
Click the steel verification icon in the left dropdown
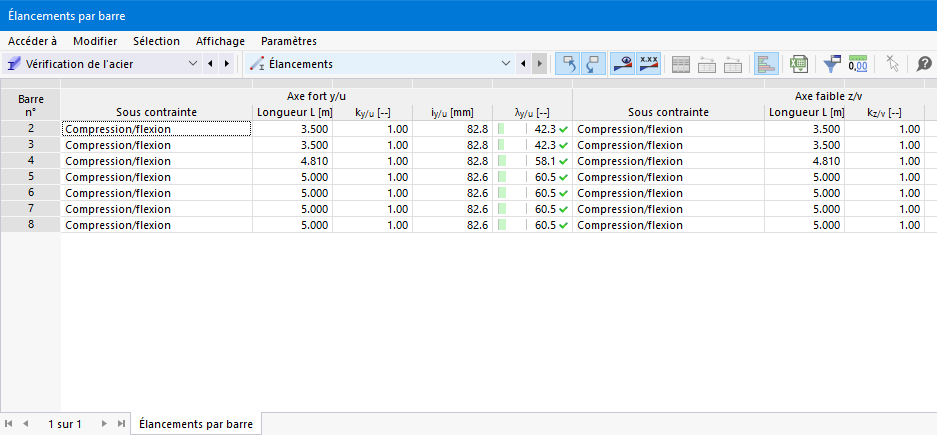tap(15, 63)
